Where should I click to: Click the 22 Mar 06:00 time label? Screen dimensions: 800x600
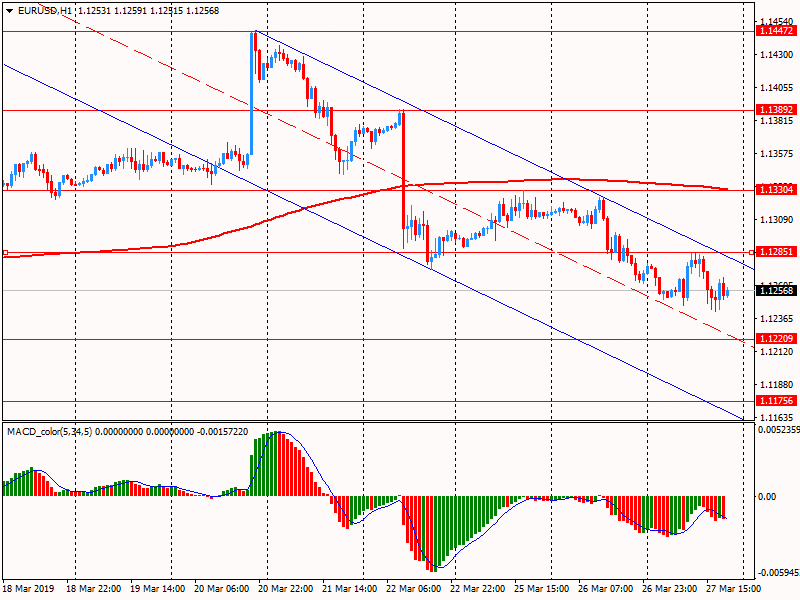point(414,589)
